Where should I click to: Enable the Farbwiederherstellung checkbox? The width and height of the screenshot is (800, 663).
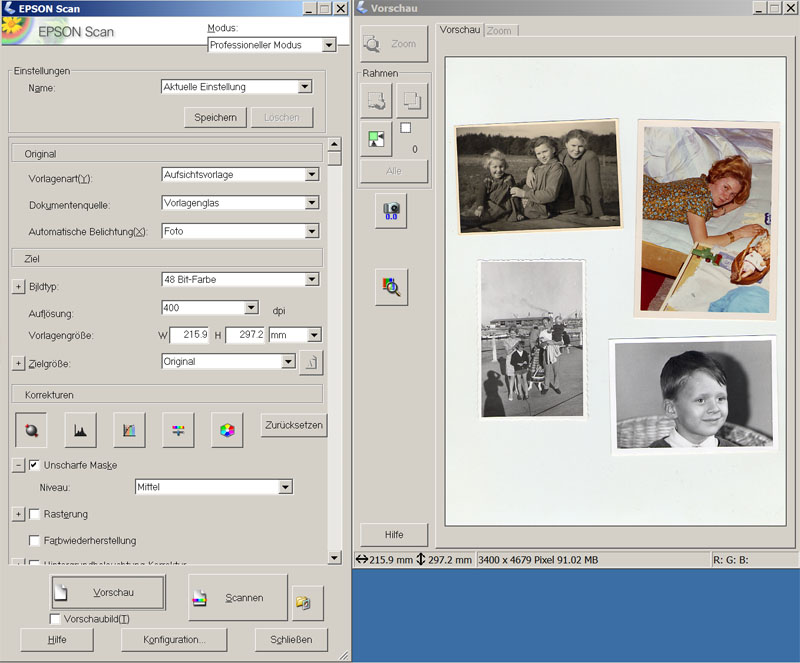(35, 540)
